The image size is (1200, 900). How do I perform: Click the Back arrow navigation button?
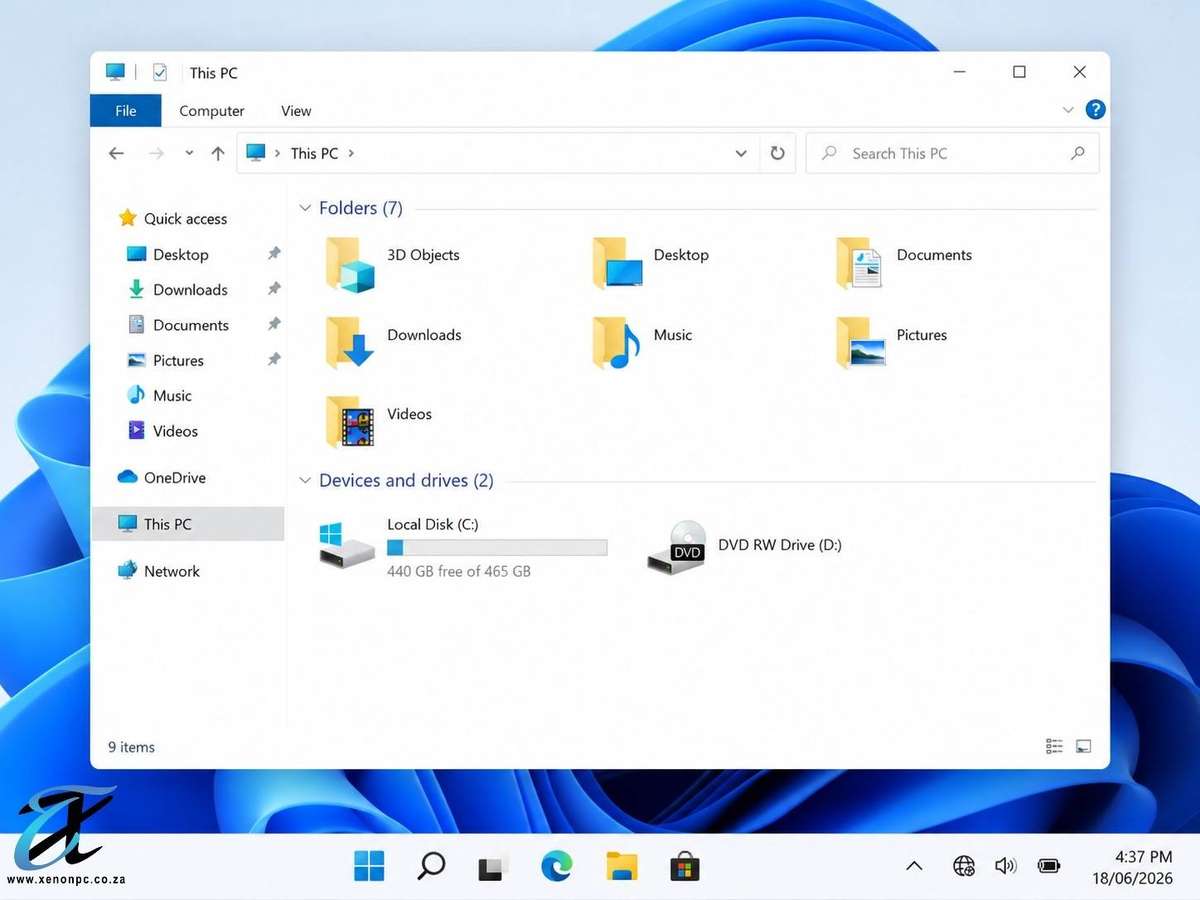click(116, 153)
